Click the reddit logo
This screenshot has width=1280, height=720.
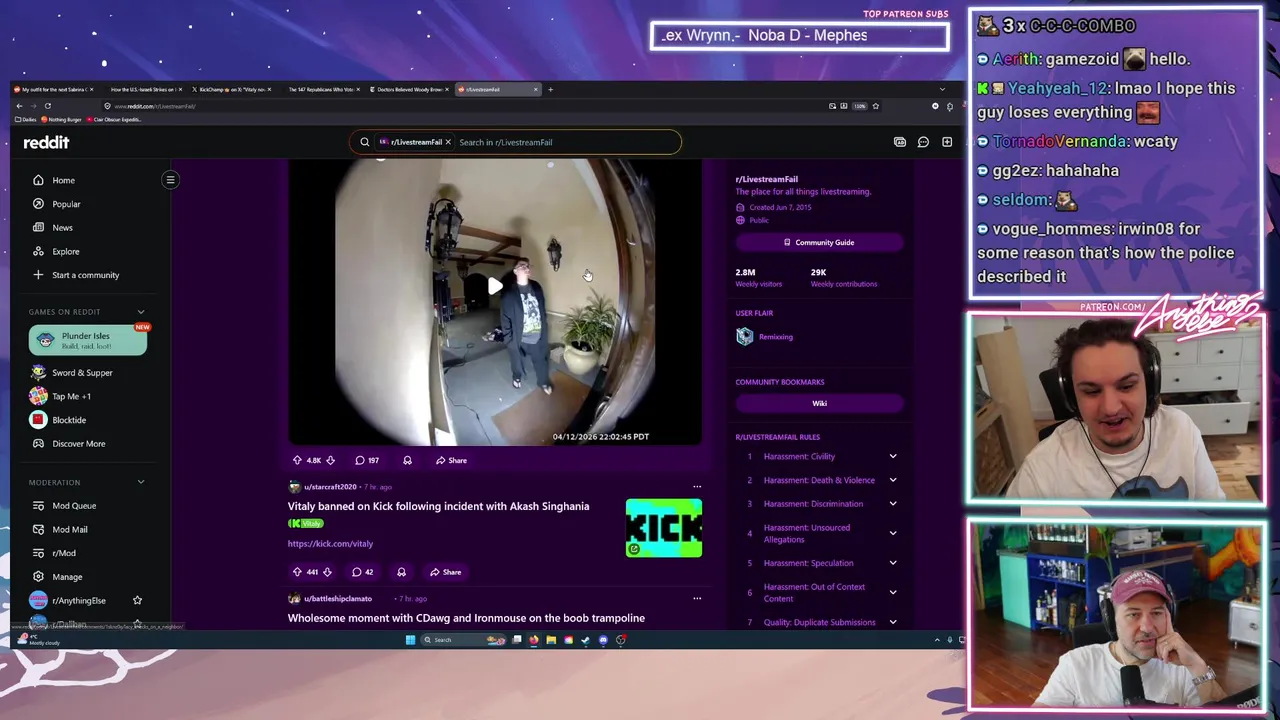coord(46,142)
